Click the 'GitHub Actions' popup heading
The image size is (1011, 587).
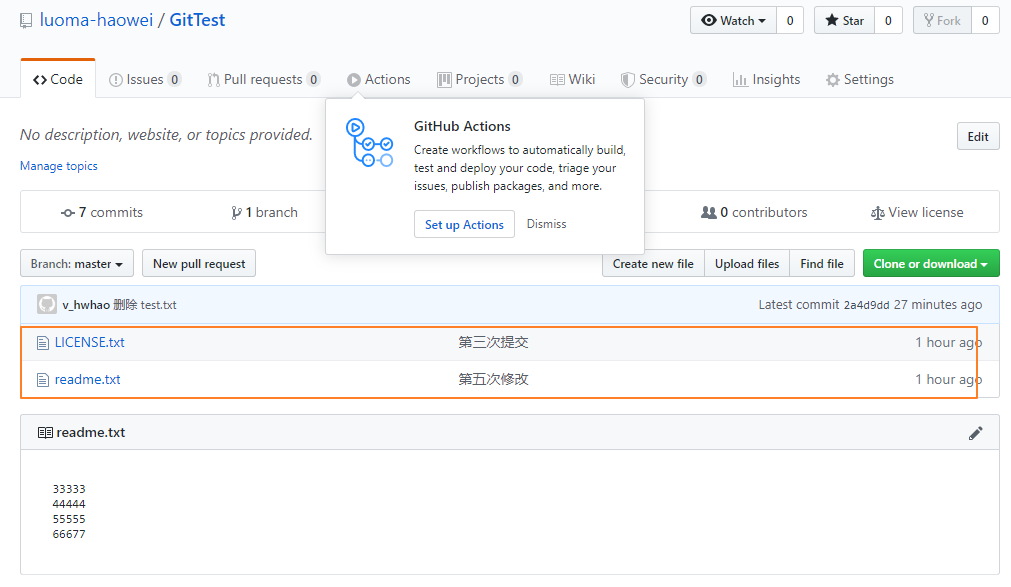[462, 126]
